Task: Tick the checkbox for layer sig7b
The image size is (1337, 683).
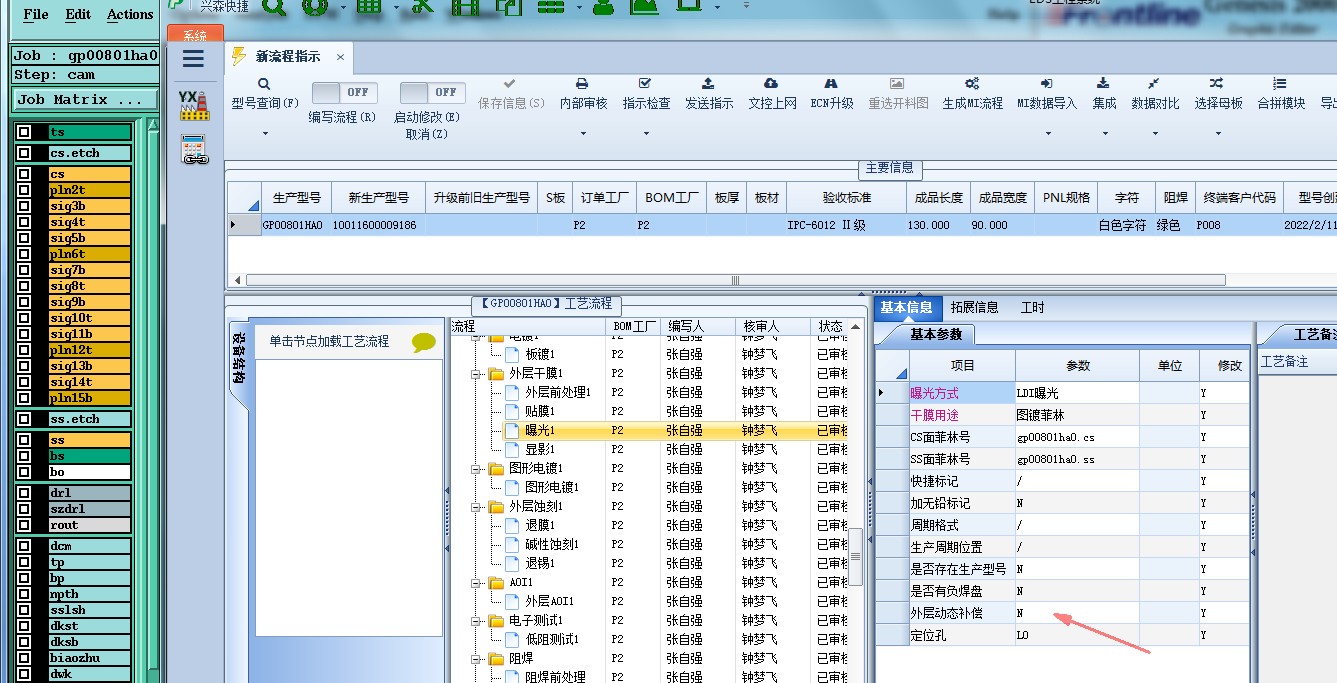Action: tap(24, 270)
